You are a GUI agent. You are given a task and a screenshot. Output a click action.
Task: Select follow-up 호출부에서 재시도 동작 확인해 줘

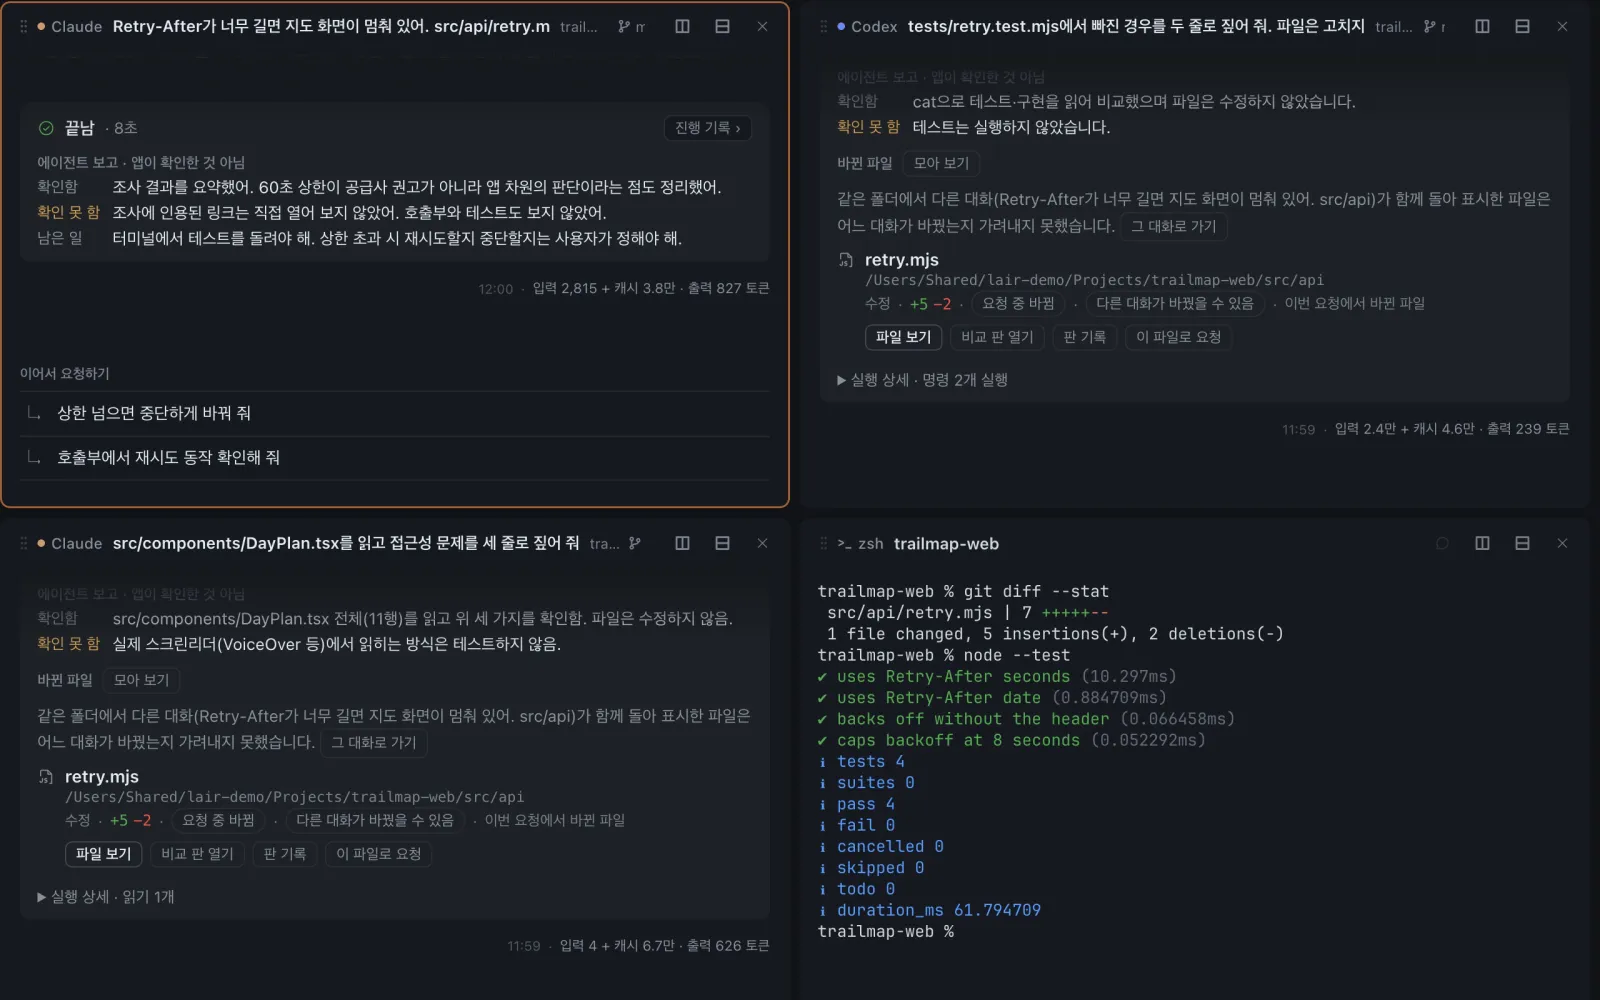click(395, 457)
